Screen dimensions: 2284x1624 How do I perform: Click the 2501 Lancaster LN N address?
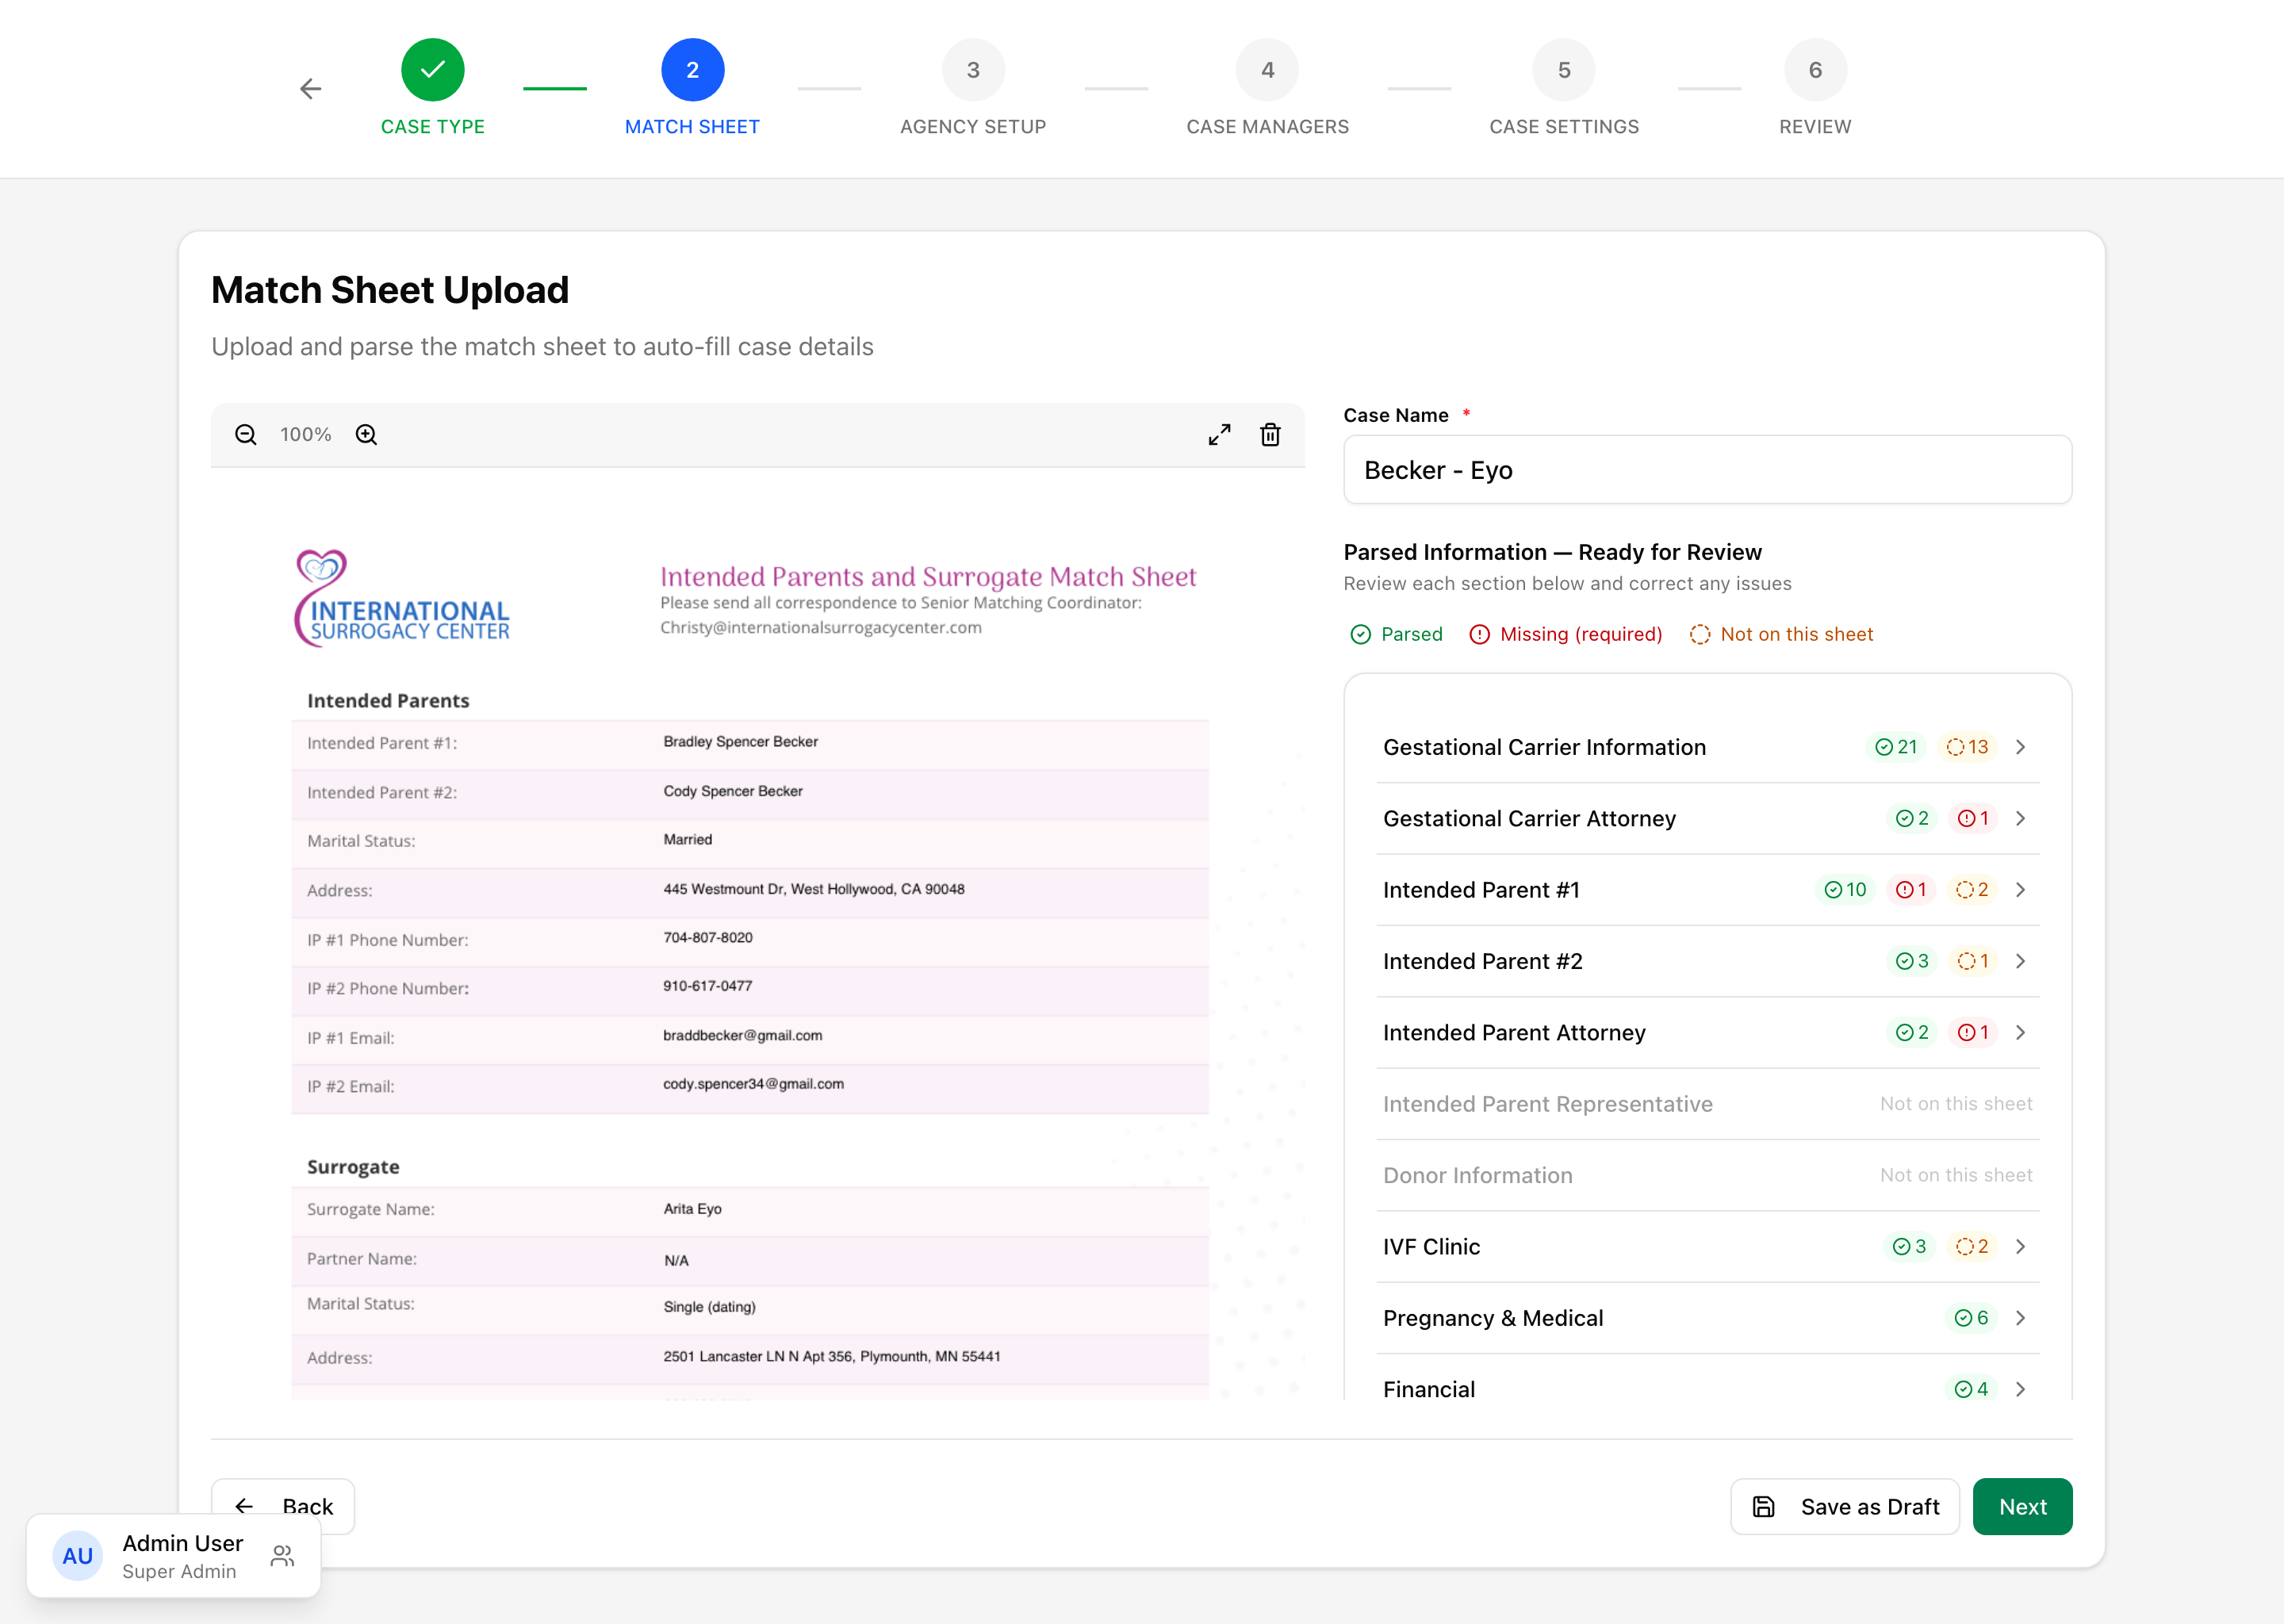coord(832,1357)
